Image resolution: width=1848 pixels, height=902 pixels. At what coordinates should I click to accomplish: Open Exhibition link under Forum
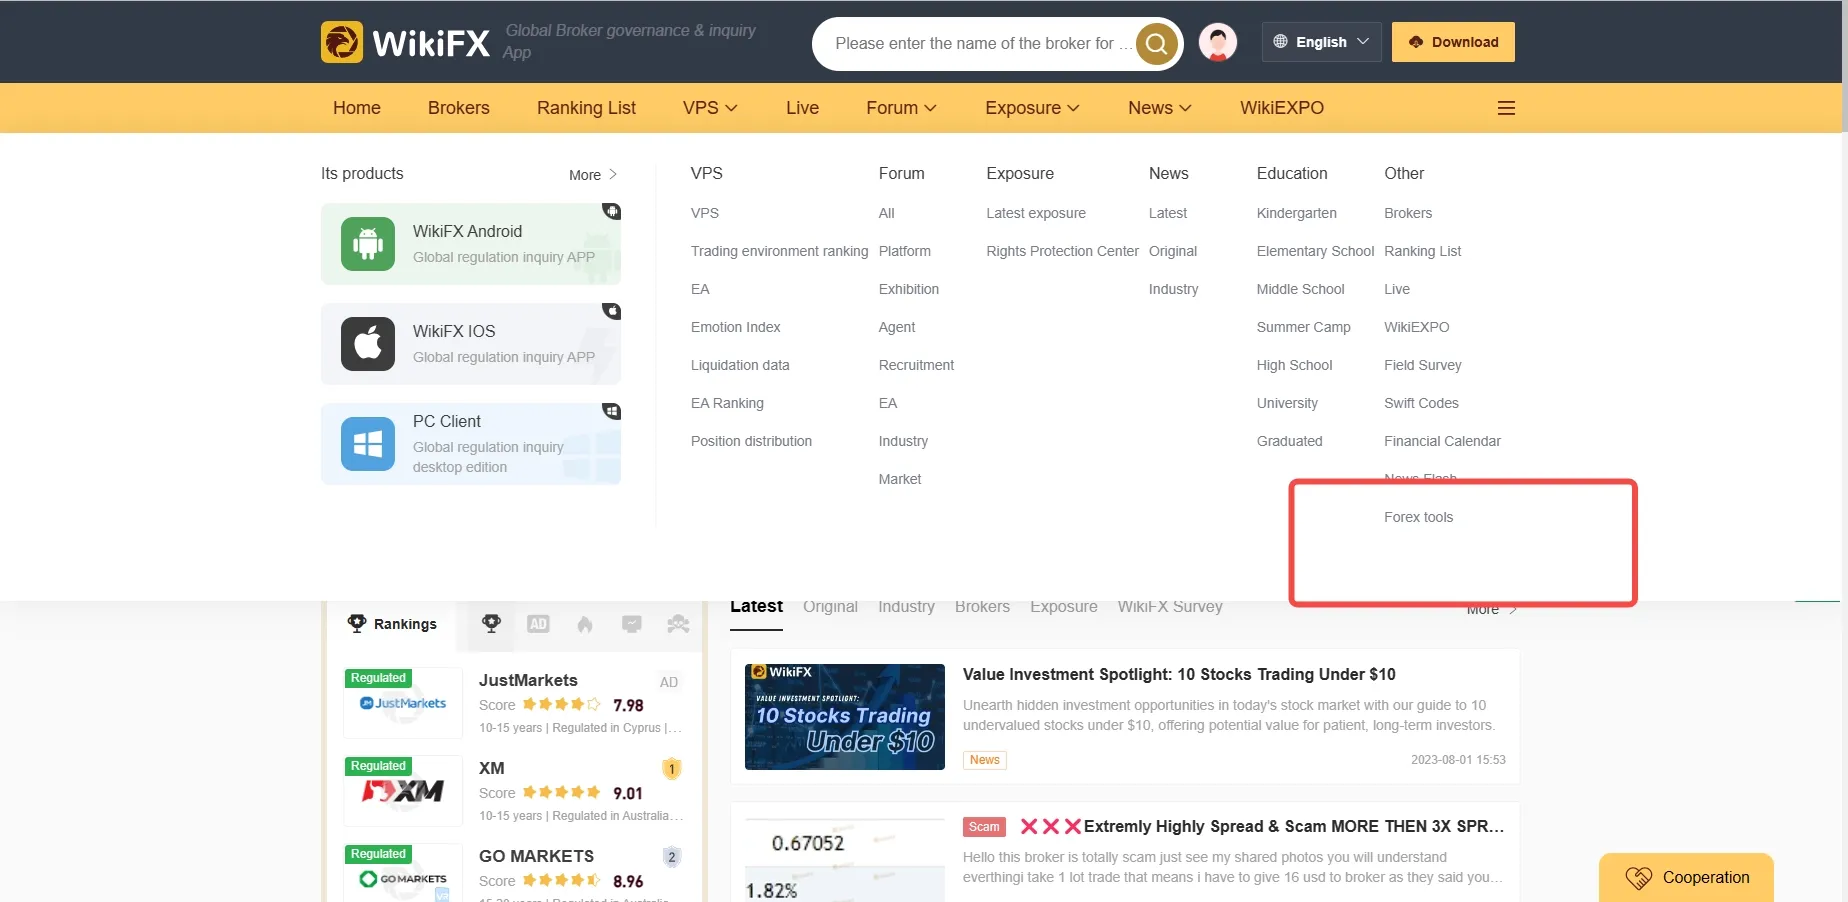(909, 289)
